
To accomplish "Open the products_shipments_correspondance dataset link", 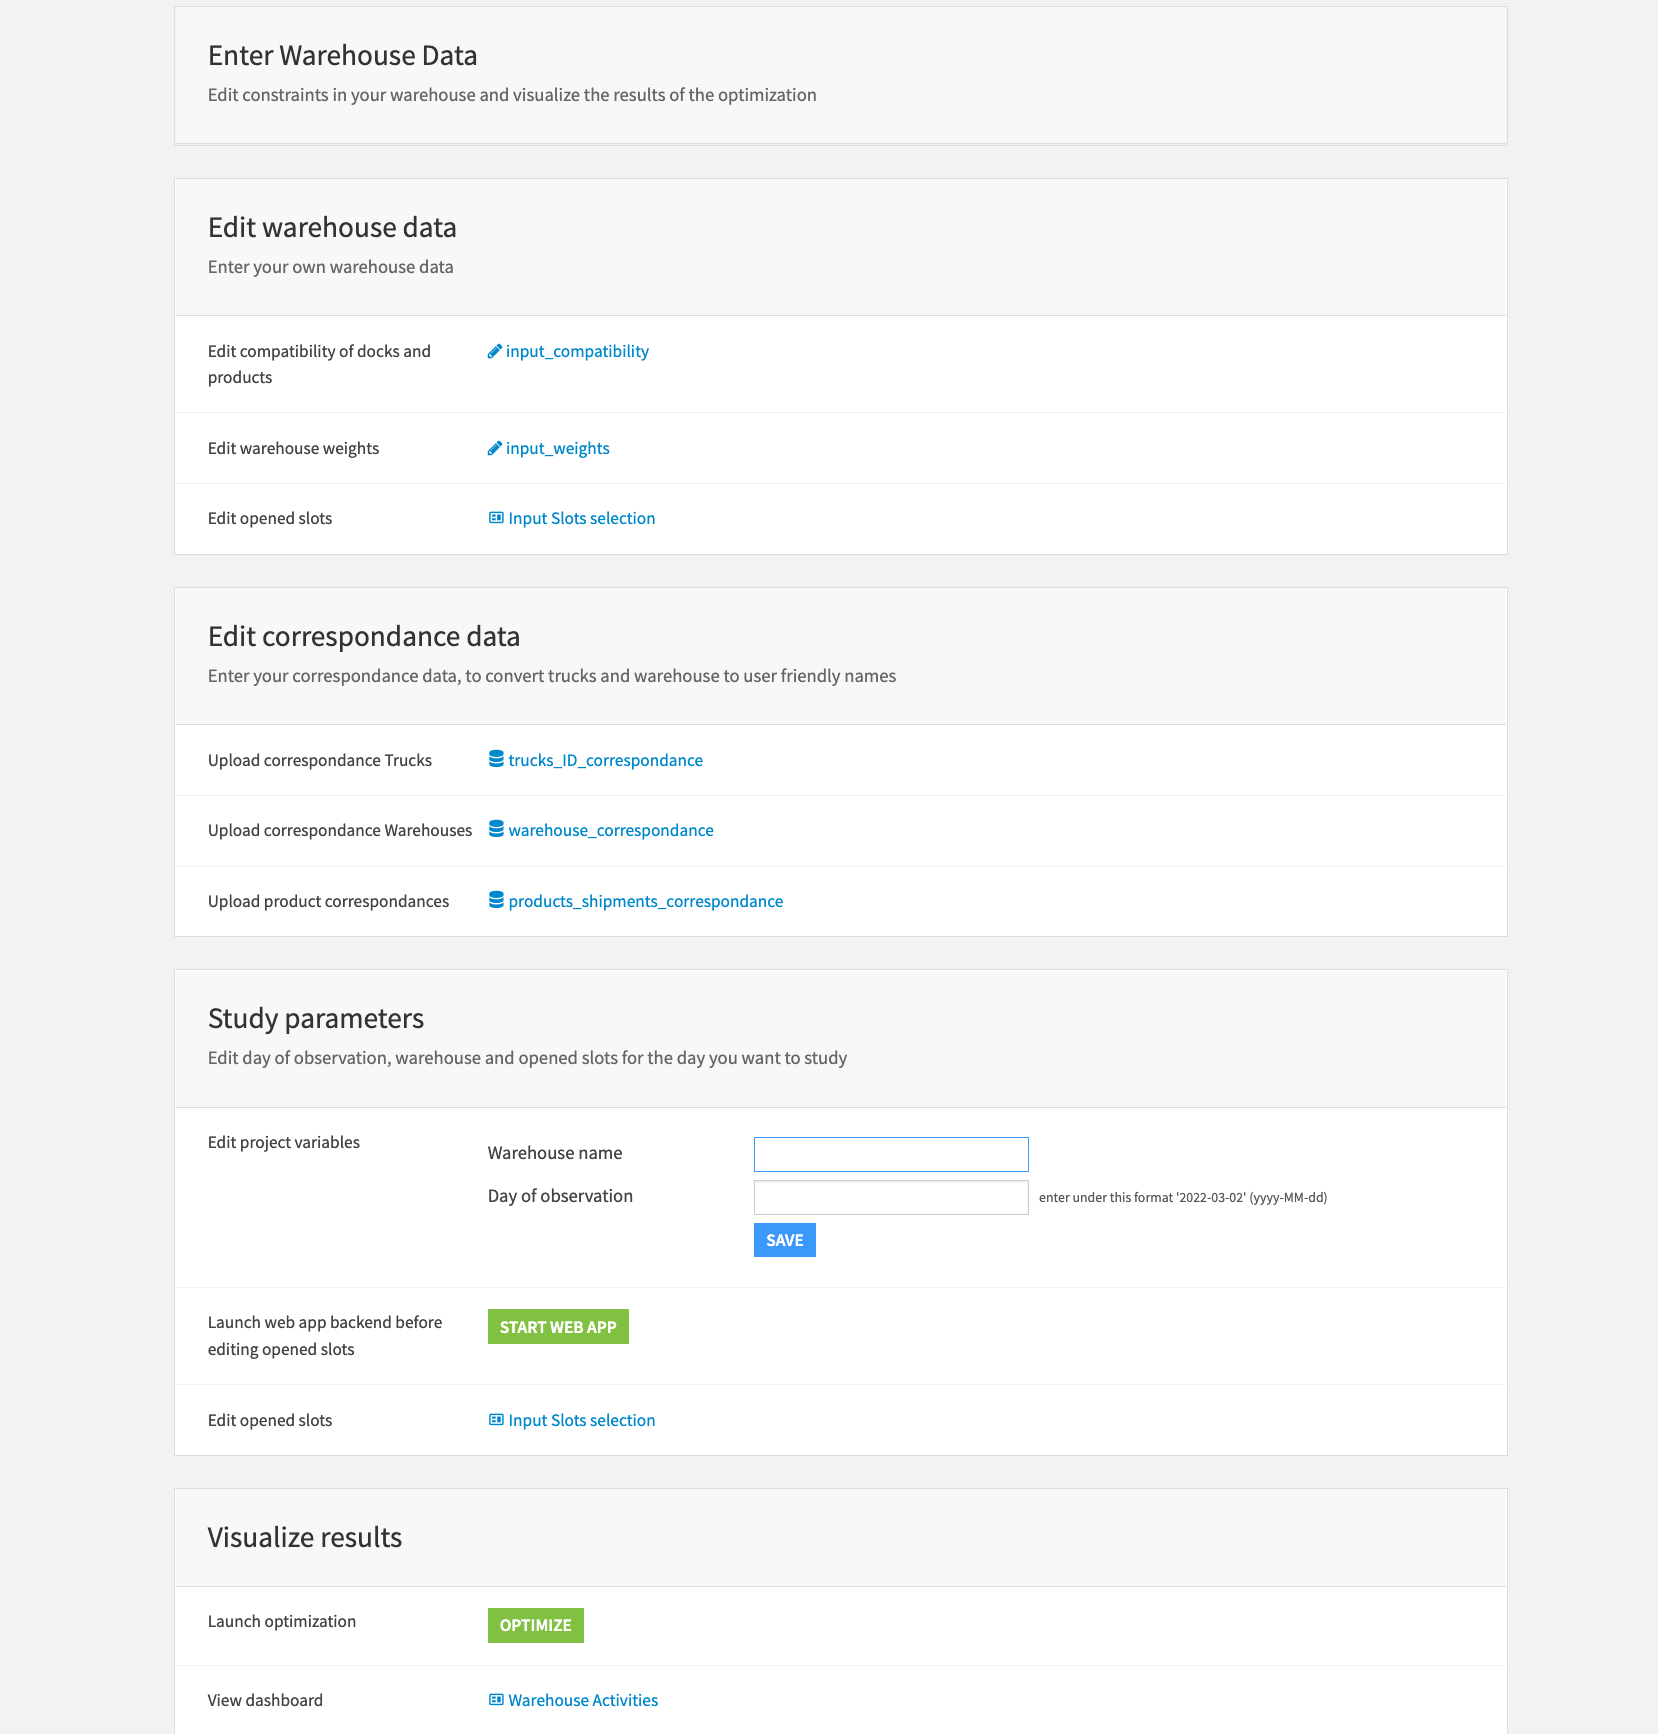I will (646, 901).
